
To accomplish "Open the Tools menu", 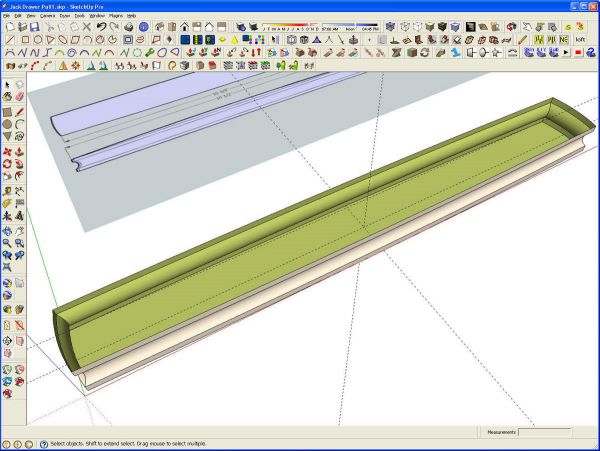I will (80, 16).
